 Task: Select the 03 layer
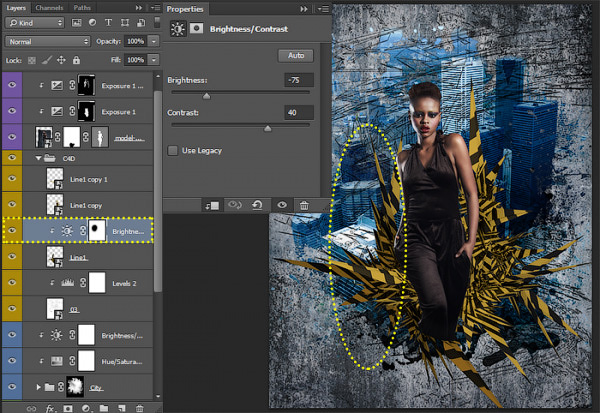[88, 309]
